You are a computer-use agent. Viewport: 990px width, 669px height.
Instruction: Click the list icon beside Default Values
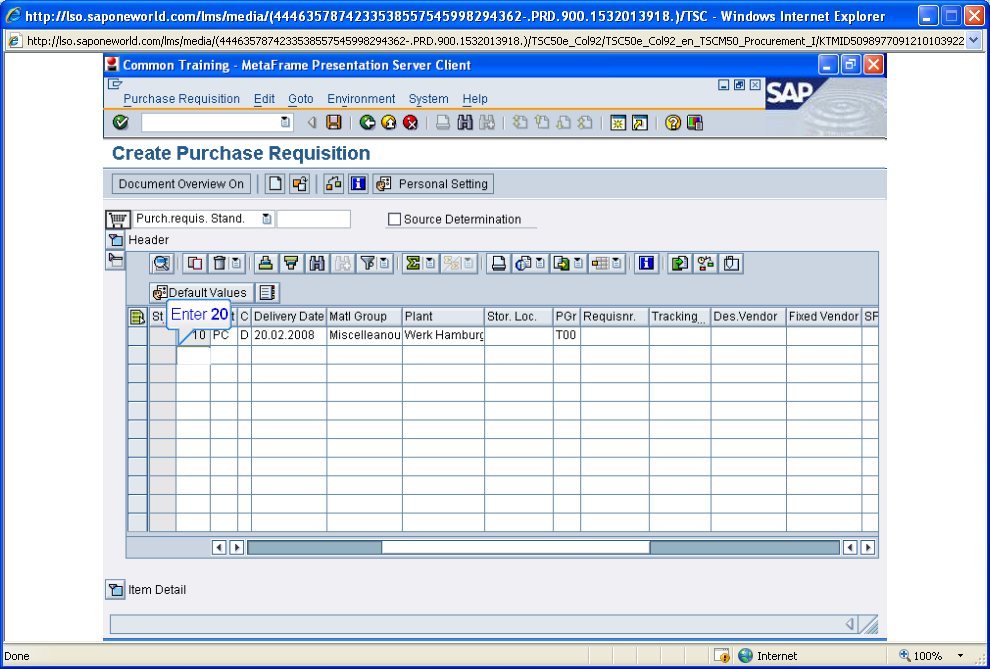coord(268,293)
